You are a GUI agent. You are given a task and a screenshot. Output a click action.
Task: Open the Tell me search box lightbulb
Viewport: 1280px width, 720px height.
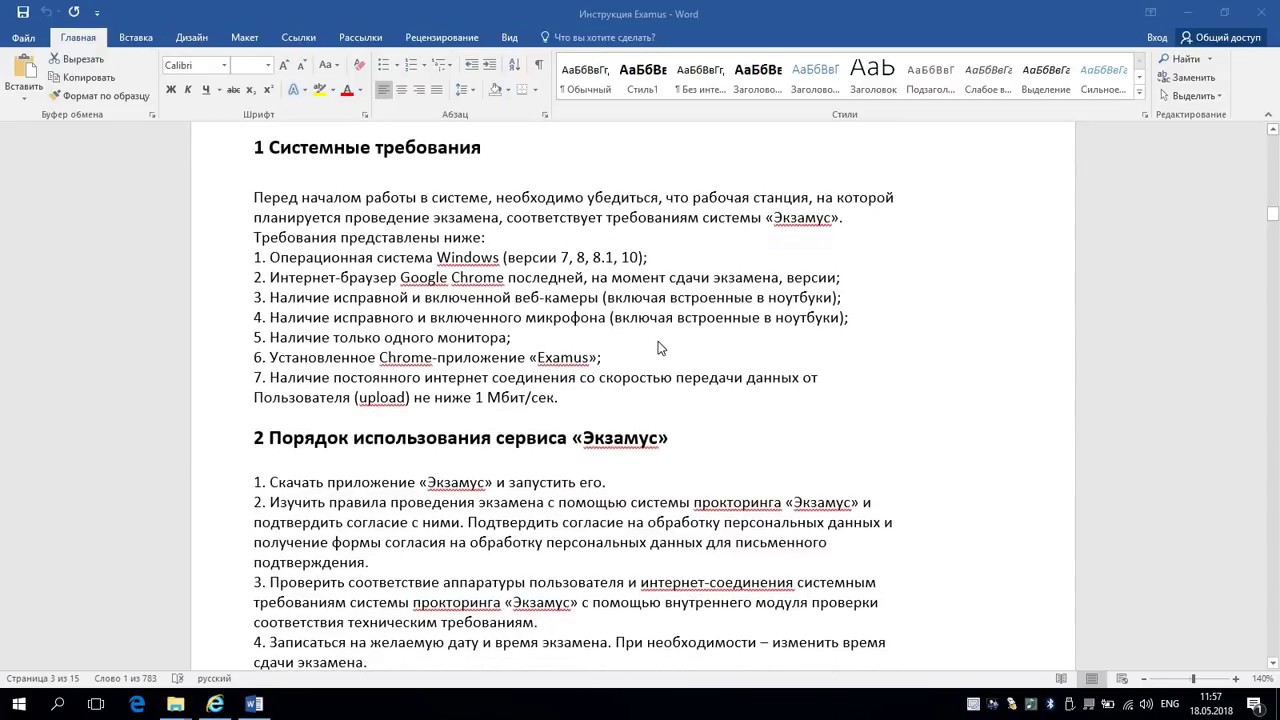(545, 37)
